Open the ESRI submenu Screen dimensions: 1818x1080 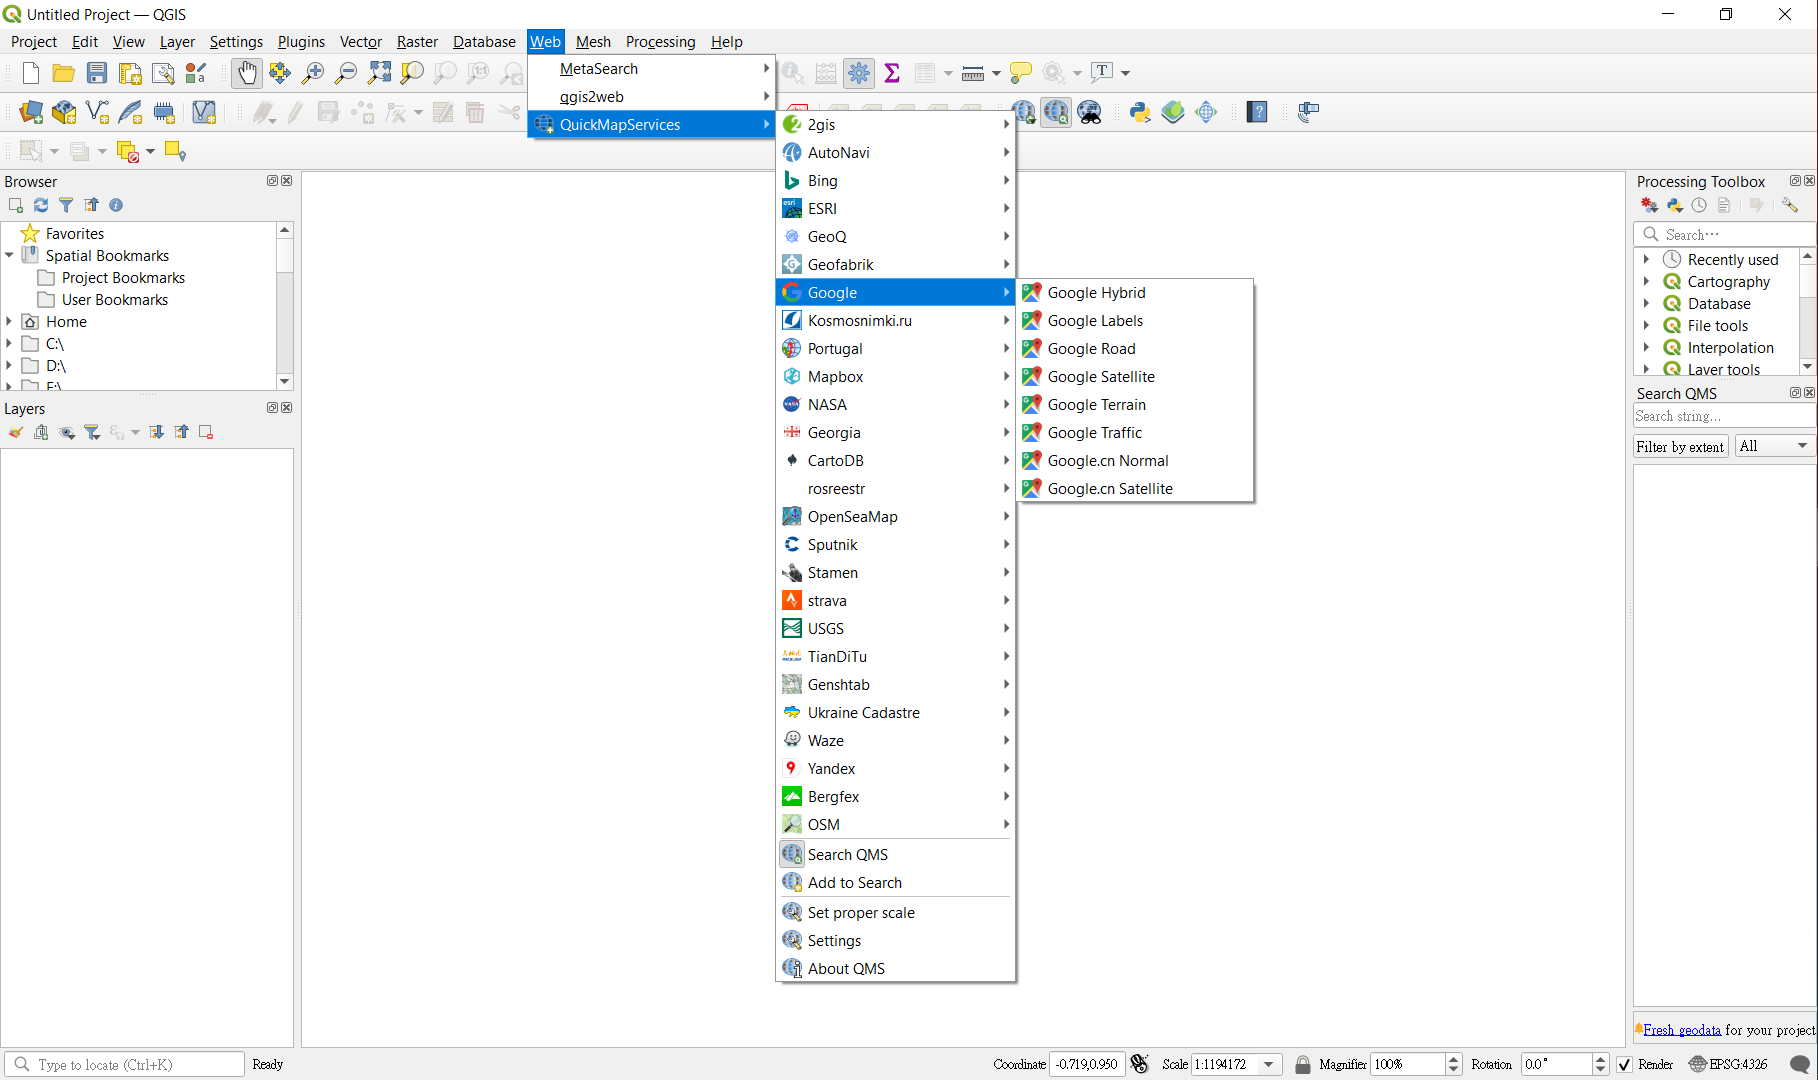895,209
